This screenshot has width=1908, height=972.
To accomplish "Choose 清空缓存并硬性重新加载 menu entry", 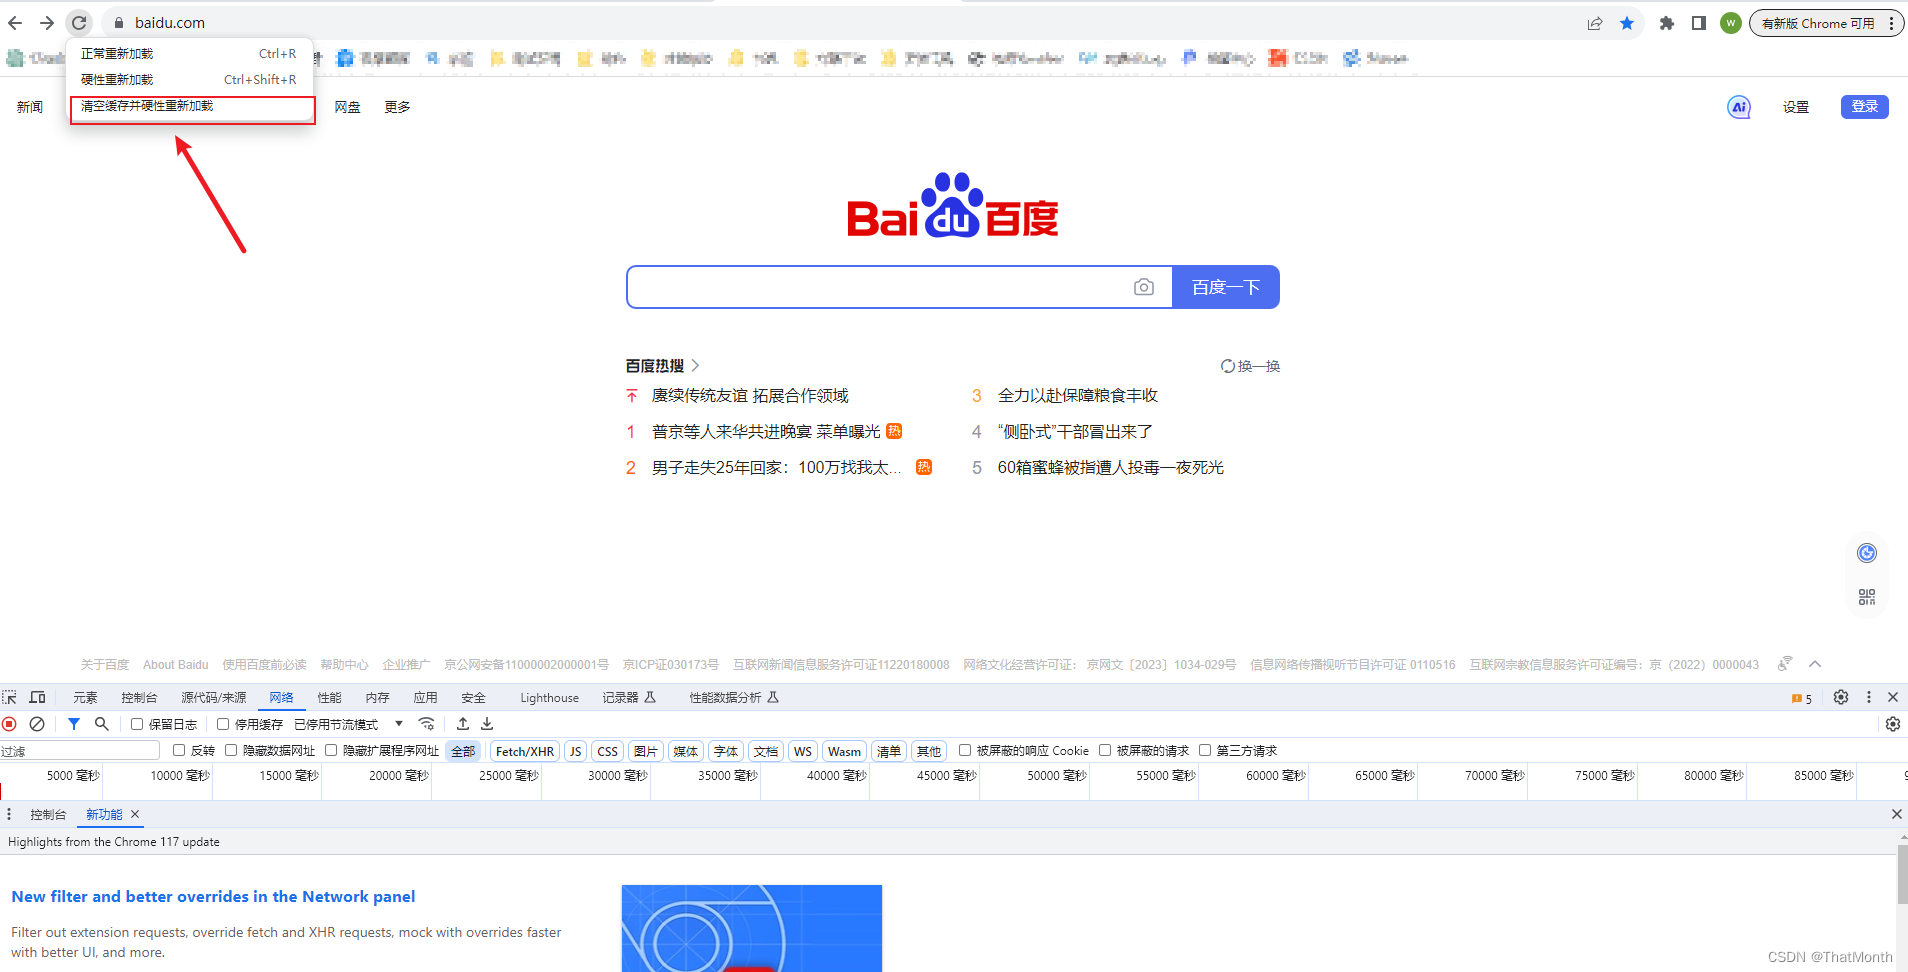I will [x=192, y=106].
